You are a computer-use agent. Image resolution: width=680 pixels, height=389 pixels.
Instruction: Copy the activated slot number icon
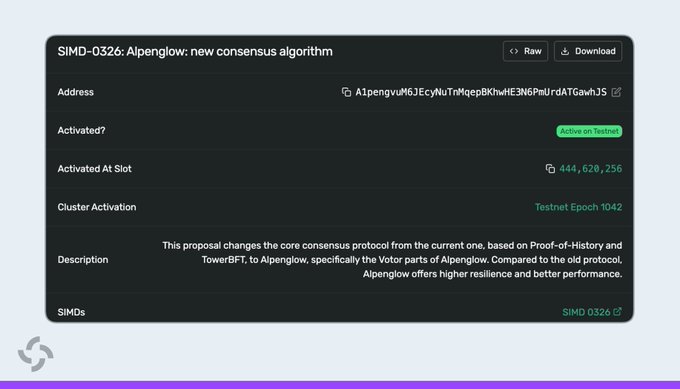[x=550, y=169]
